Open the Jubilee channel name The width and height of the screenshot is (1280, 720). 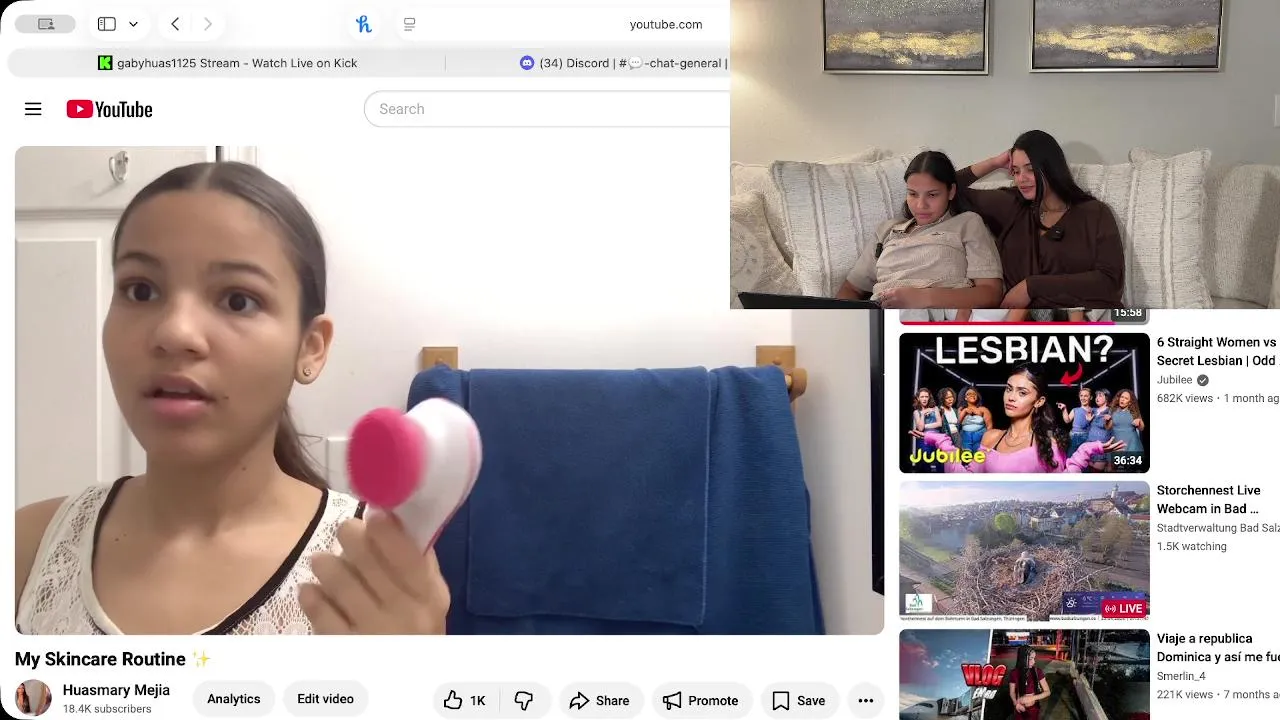[x=1175, y=380]
